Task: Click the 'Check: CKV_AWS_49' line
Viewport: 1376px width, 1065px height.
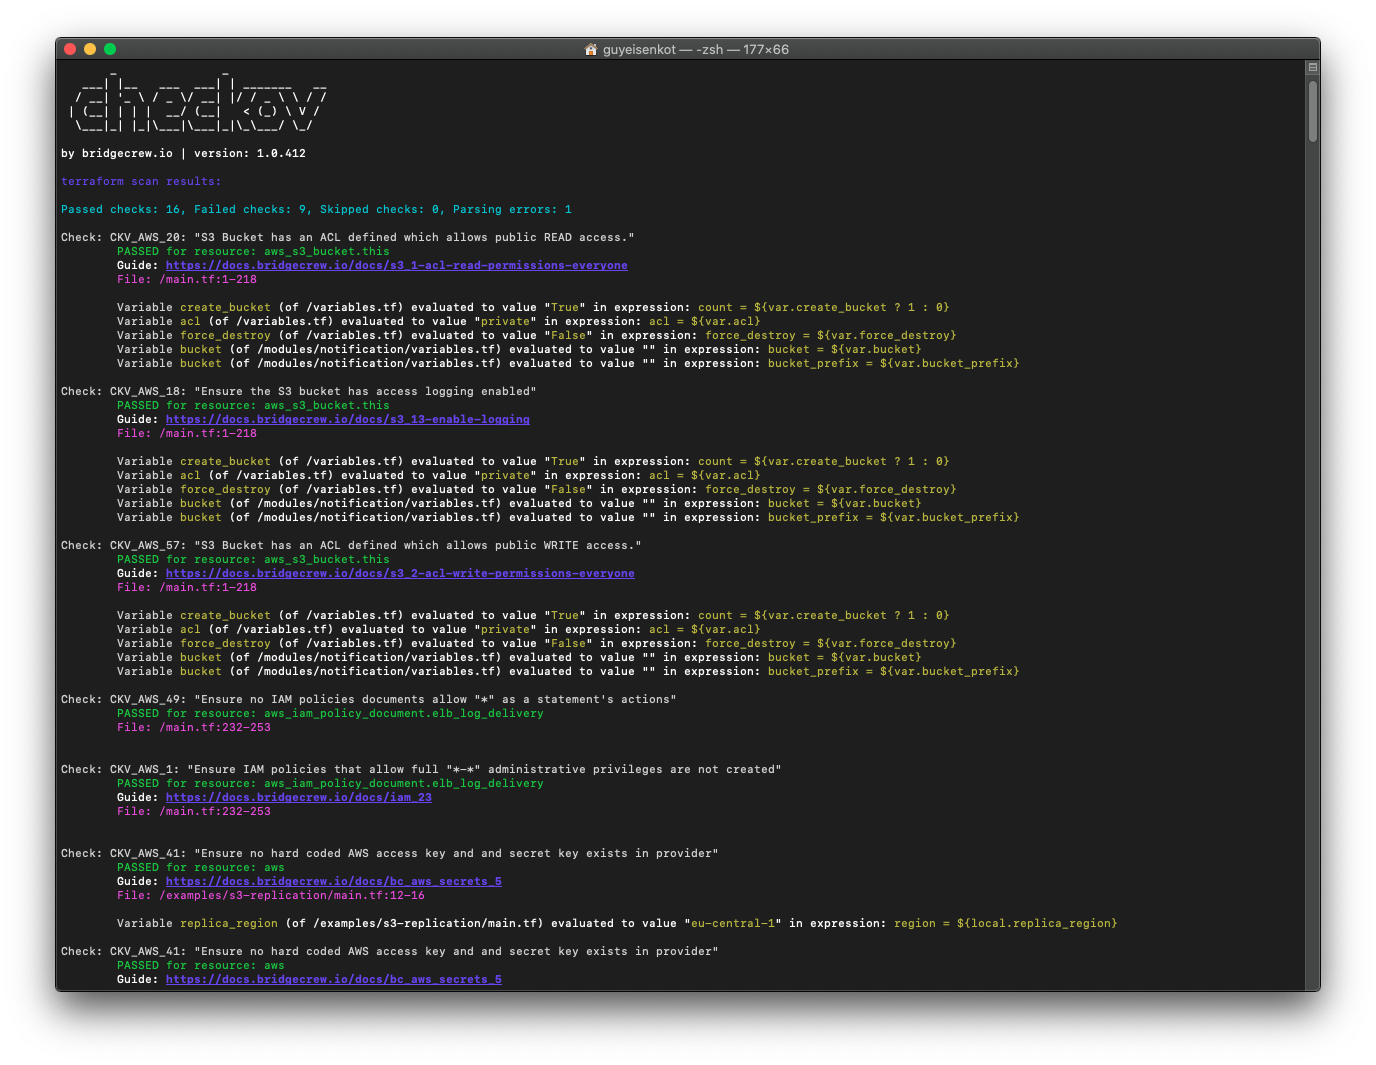Action: tap(368, 699)
